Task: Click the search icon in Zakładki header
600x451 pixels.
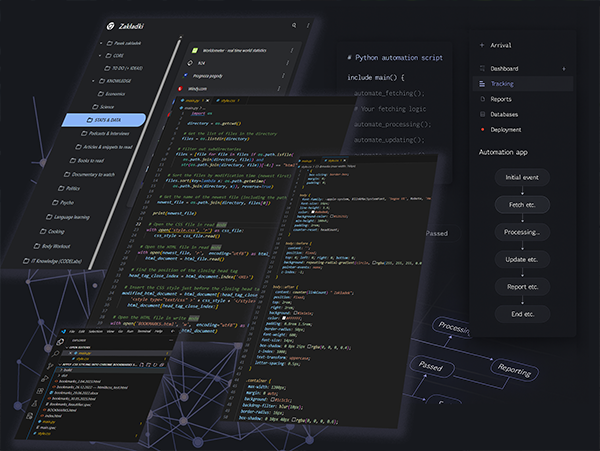Action: click(x=294, y=25)
